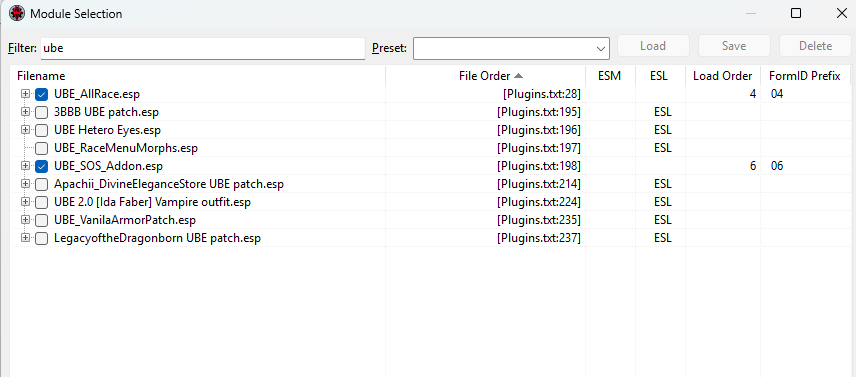Uncheck the UBE_AllRace.esp checkbox
The image size is (856, 377).
(41, 94)
